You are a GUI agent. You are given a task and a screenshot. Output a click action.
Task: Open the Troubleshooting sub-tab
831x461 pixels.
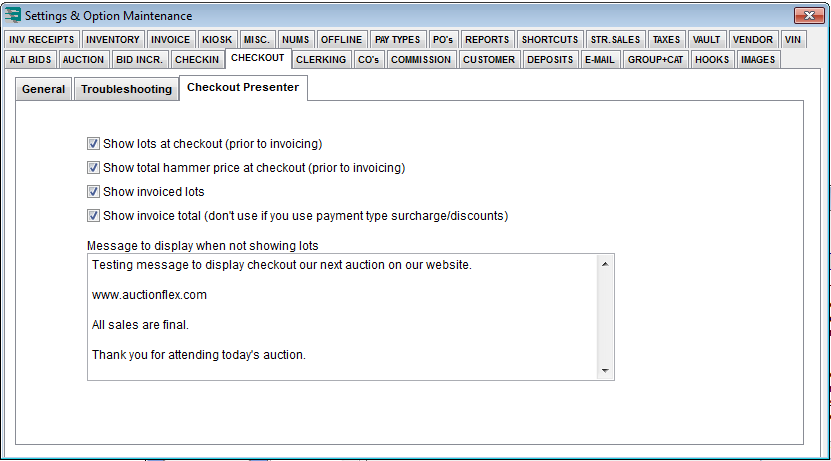(x=126, y=90)
